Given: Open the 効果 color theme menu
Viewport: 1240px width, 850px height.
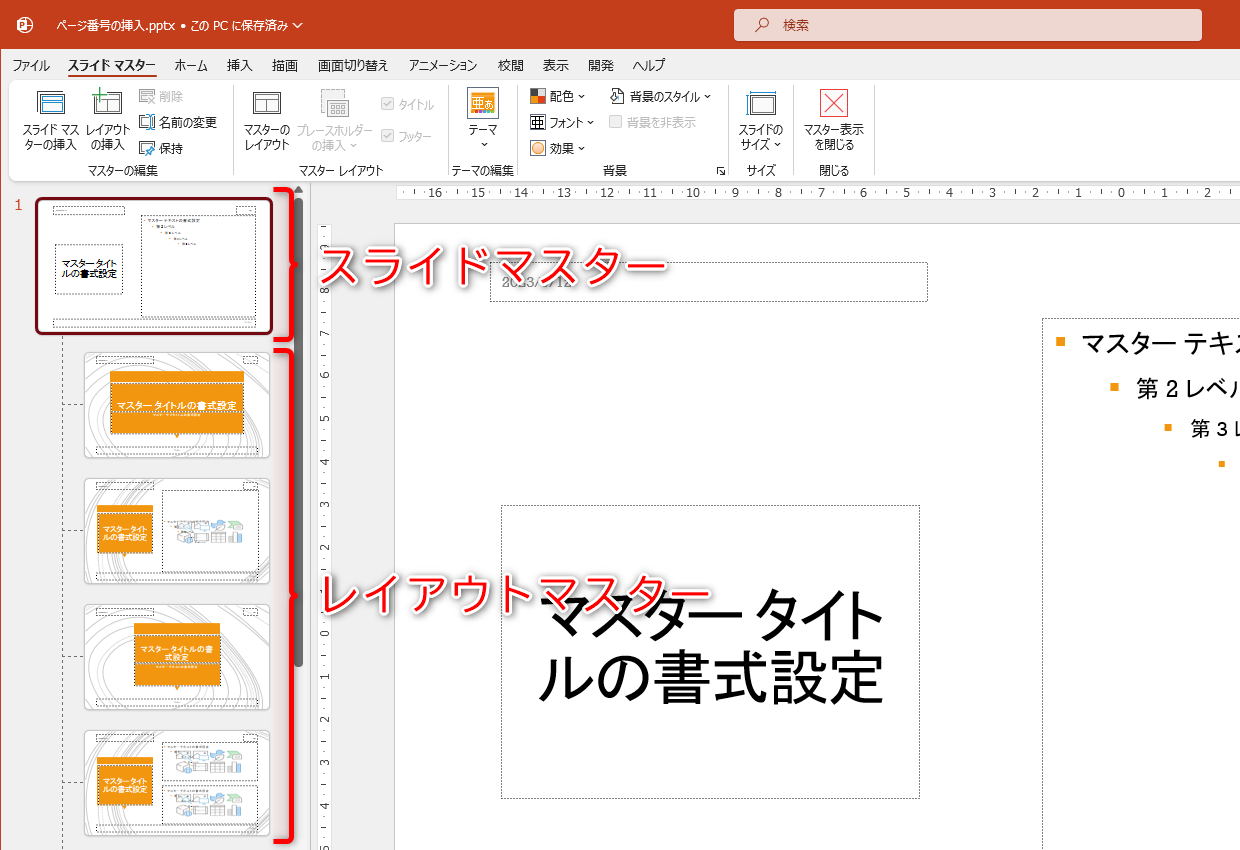Looking at the screenshot, I should click(x=558, y=148).
